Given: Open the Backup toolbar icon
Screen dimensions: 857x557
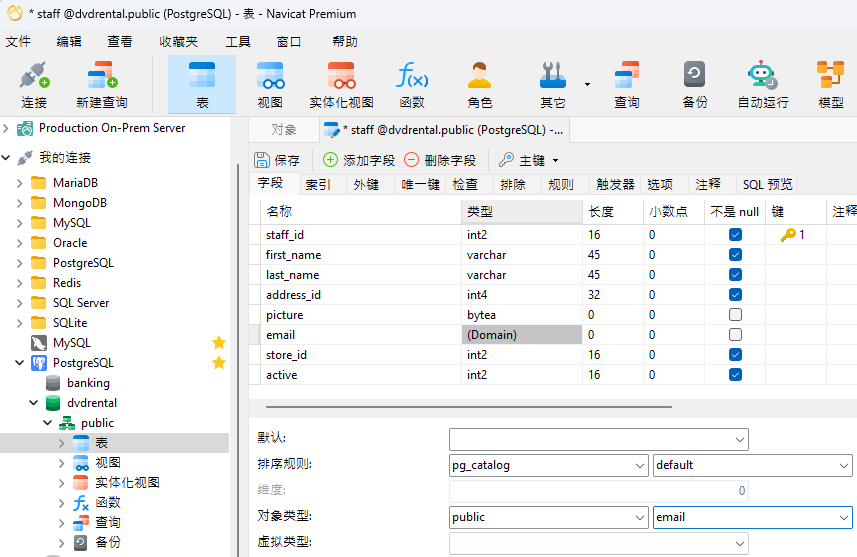Looking at the screenshot, I should coord(694,75).
